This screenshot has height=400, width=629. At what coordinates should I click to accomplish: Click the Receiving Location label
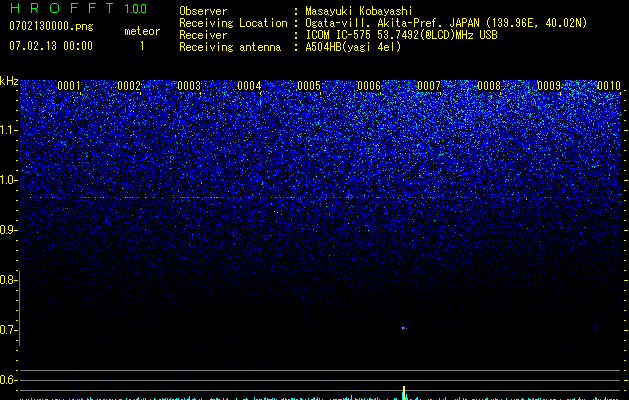[x=233, y=23]
